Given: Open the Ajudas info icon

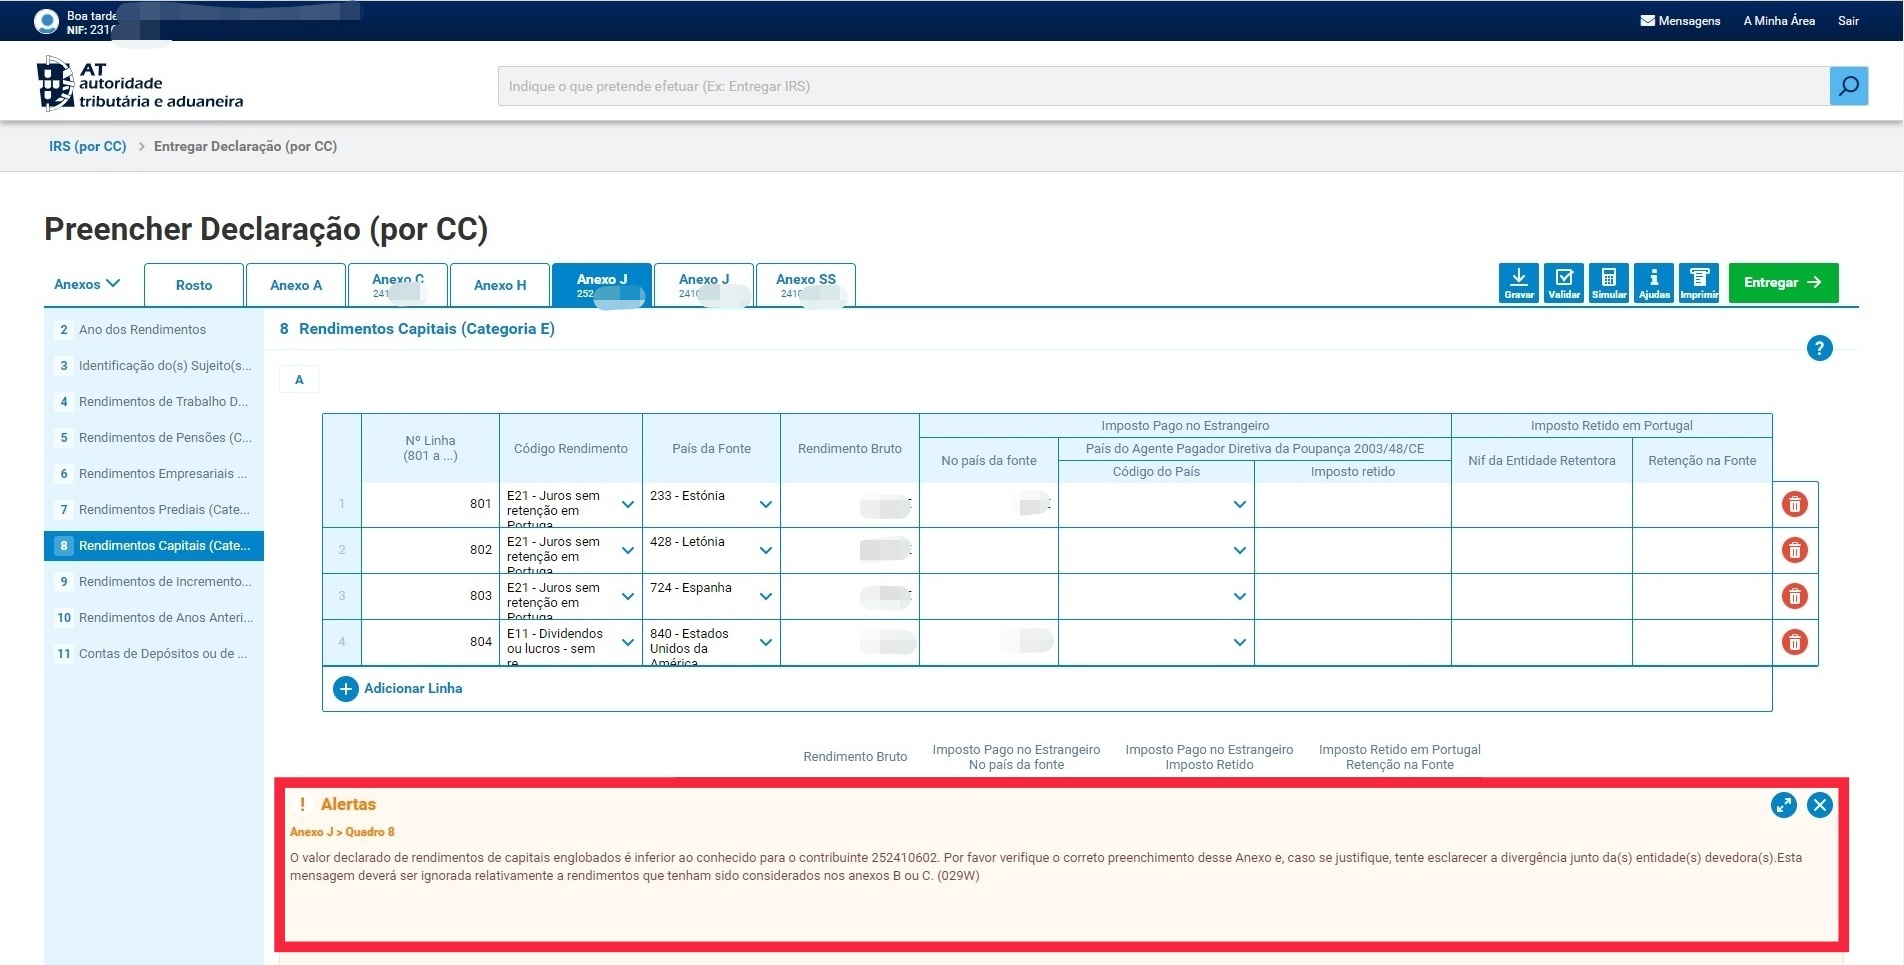Looking at the screenshot, I should (x=1653, y=282).
